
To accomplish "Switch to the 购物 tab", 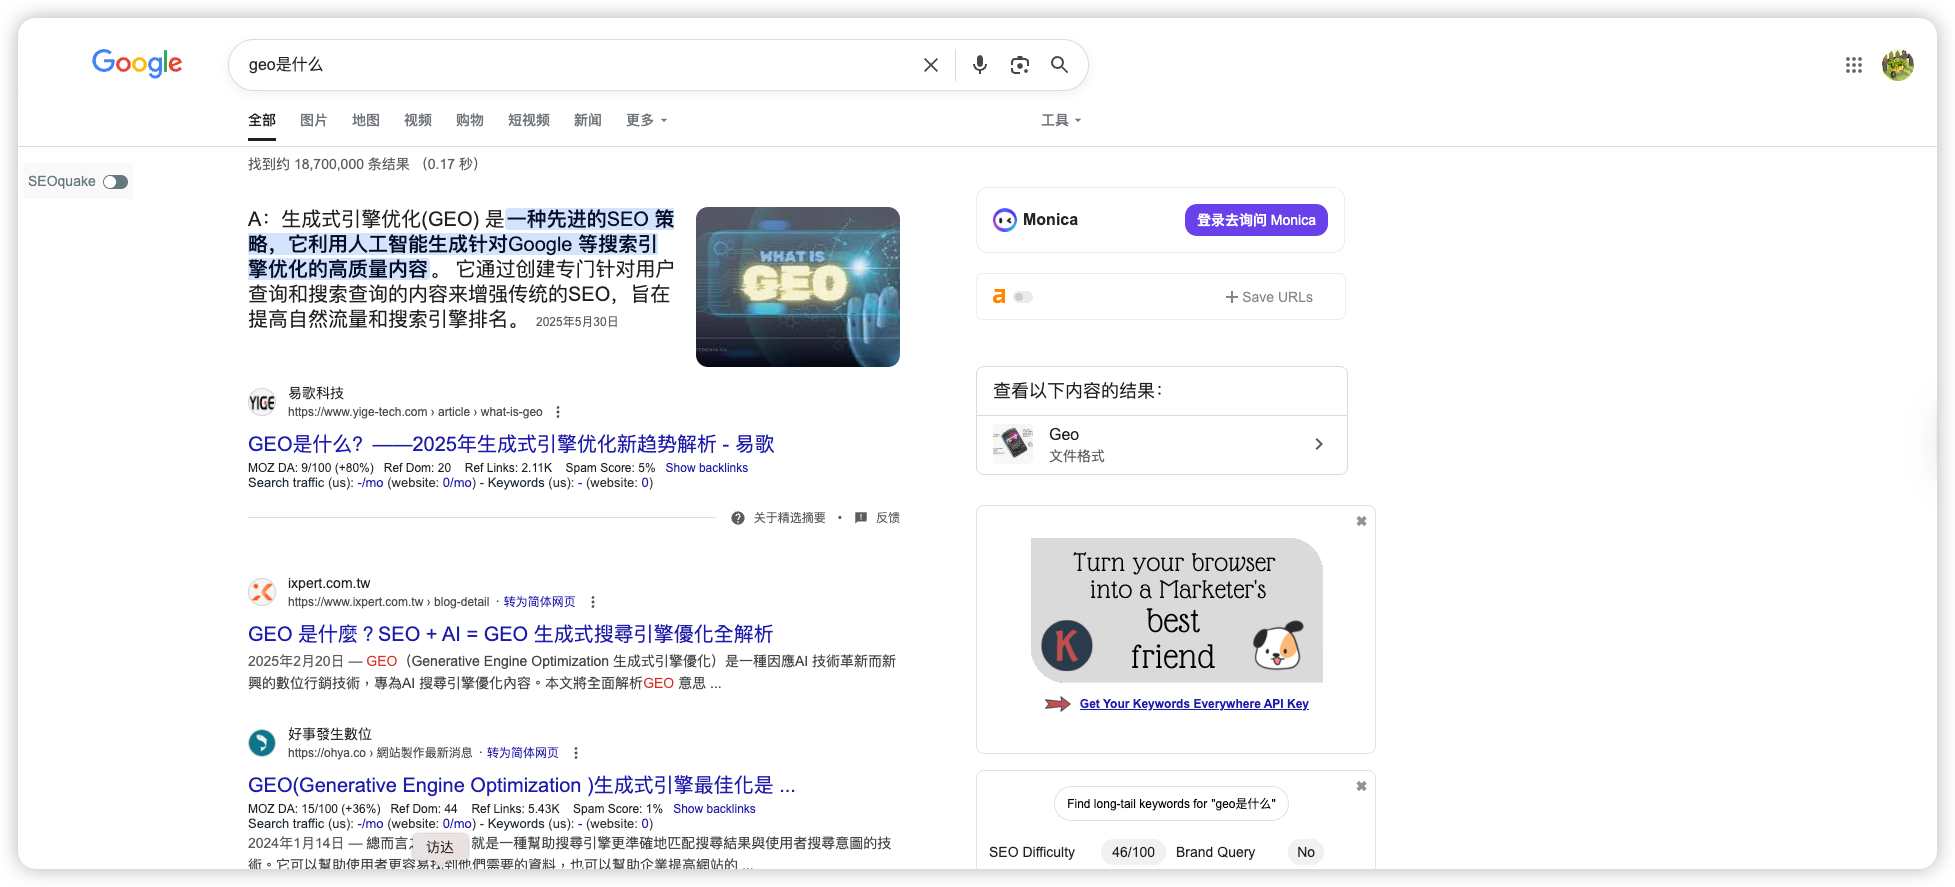I will click(470, 120).
